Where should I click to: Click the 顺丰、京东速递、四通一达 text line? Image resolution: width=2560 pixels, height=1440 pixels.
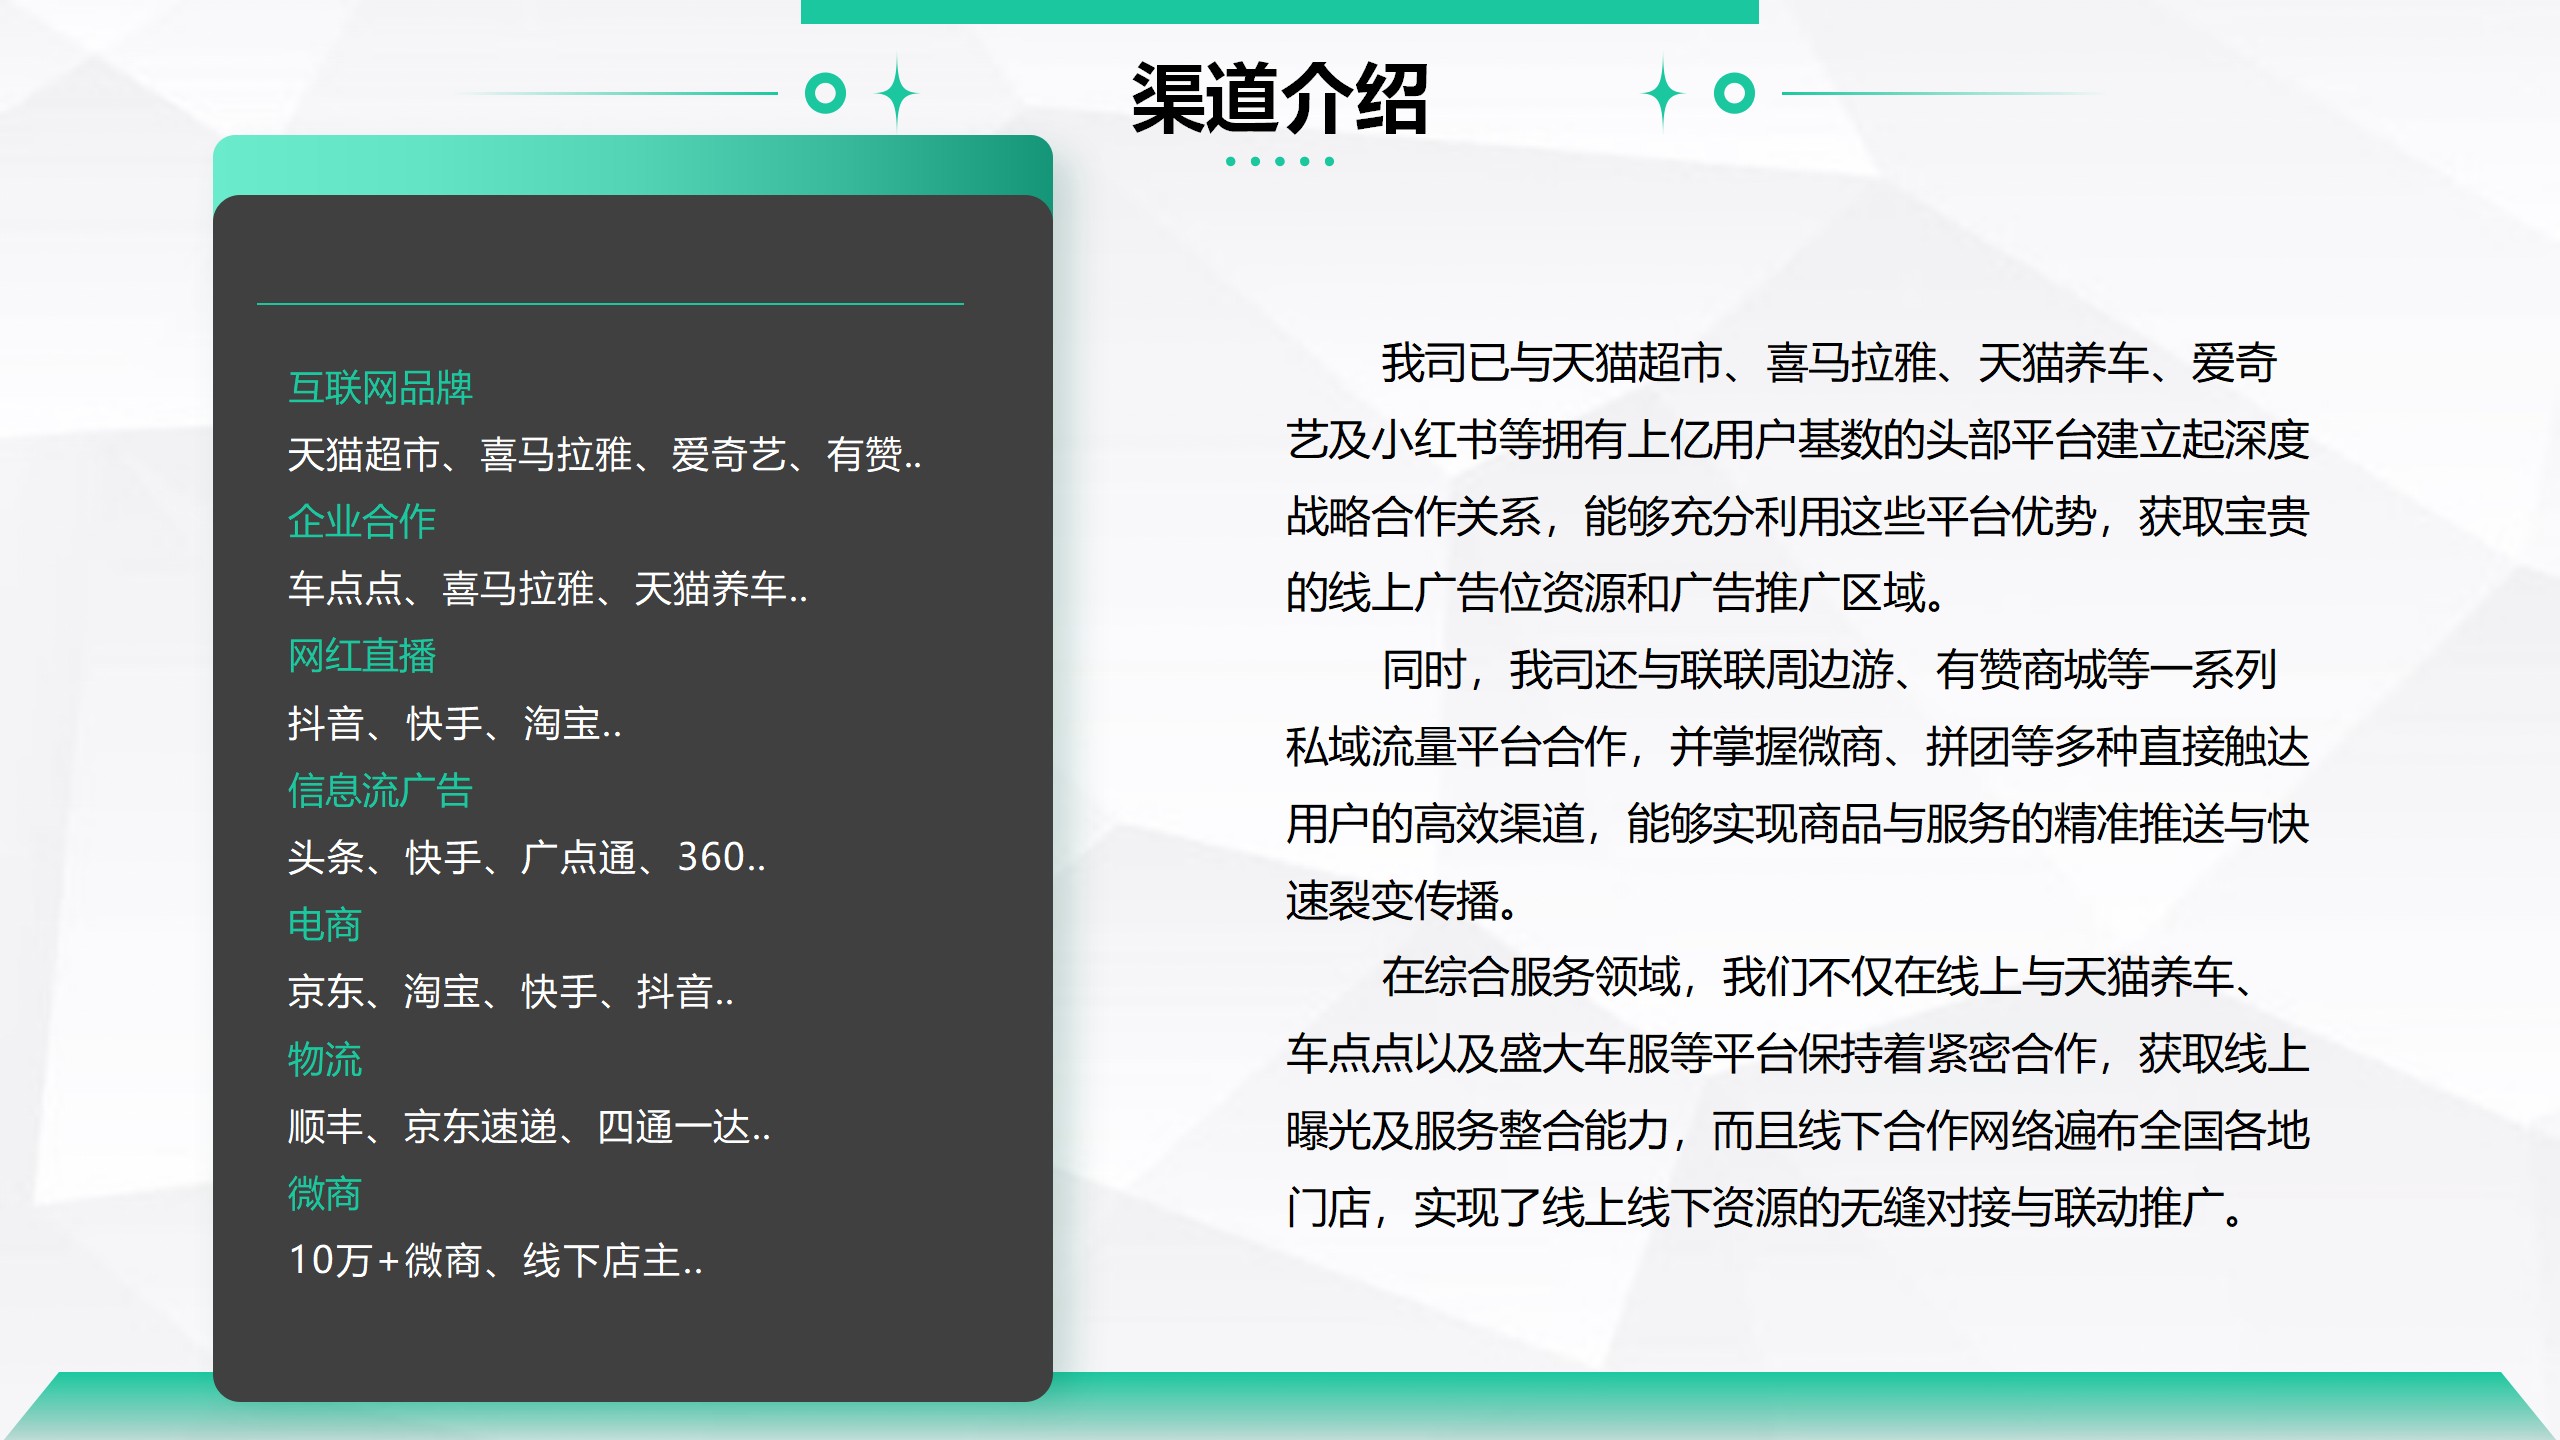530,1127
